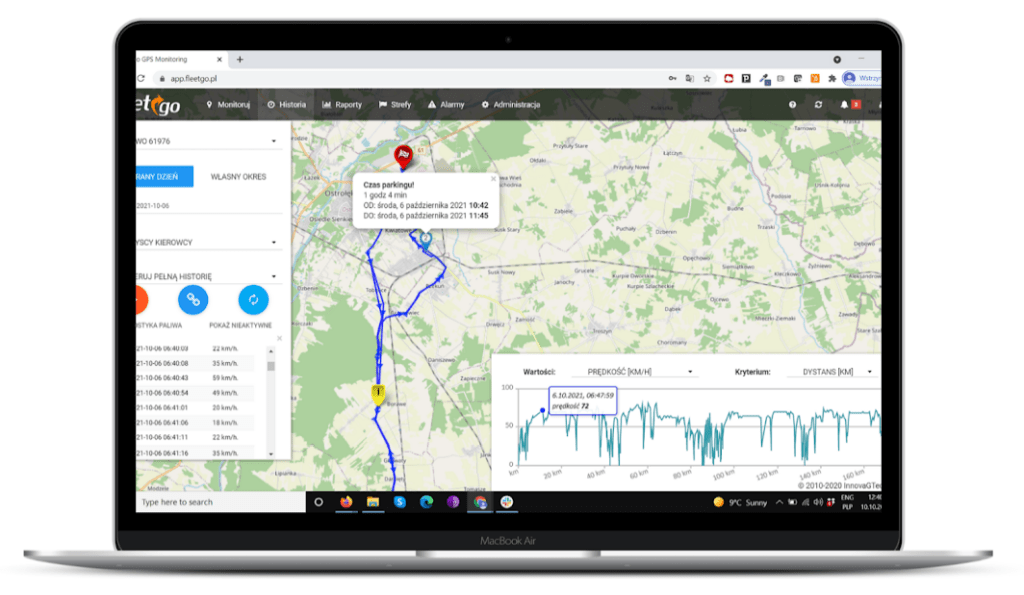Select the 06:41:06 18 km/h row
Viewport: 1024px width, 595px height.
pos(195,423)
